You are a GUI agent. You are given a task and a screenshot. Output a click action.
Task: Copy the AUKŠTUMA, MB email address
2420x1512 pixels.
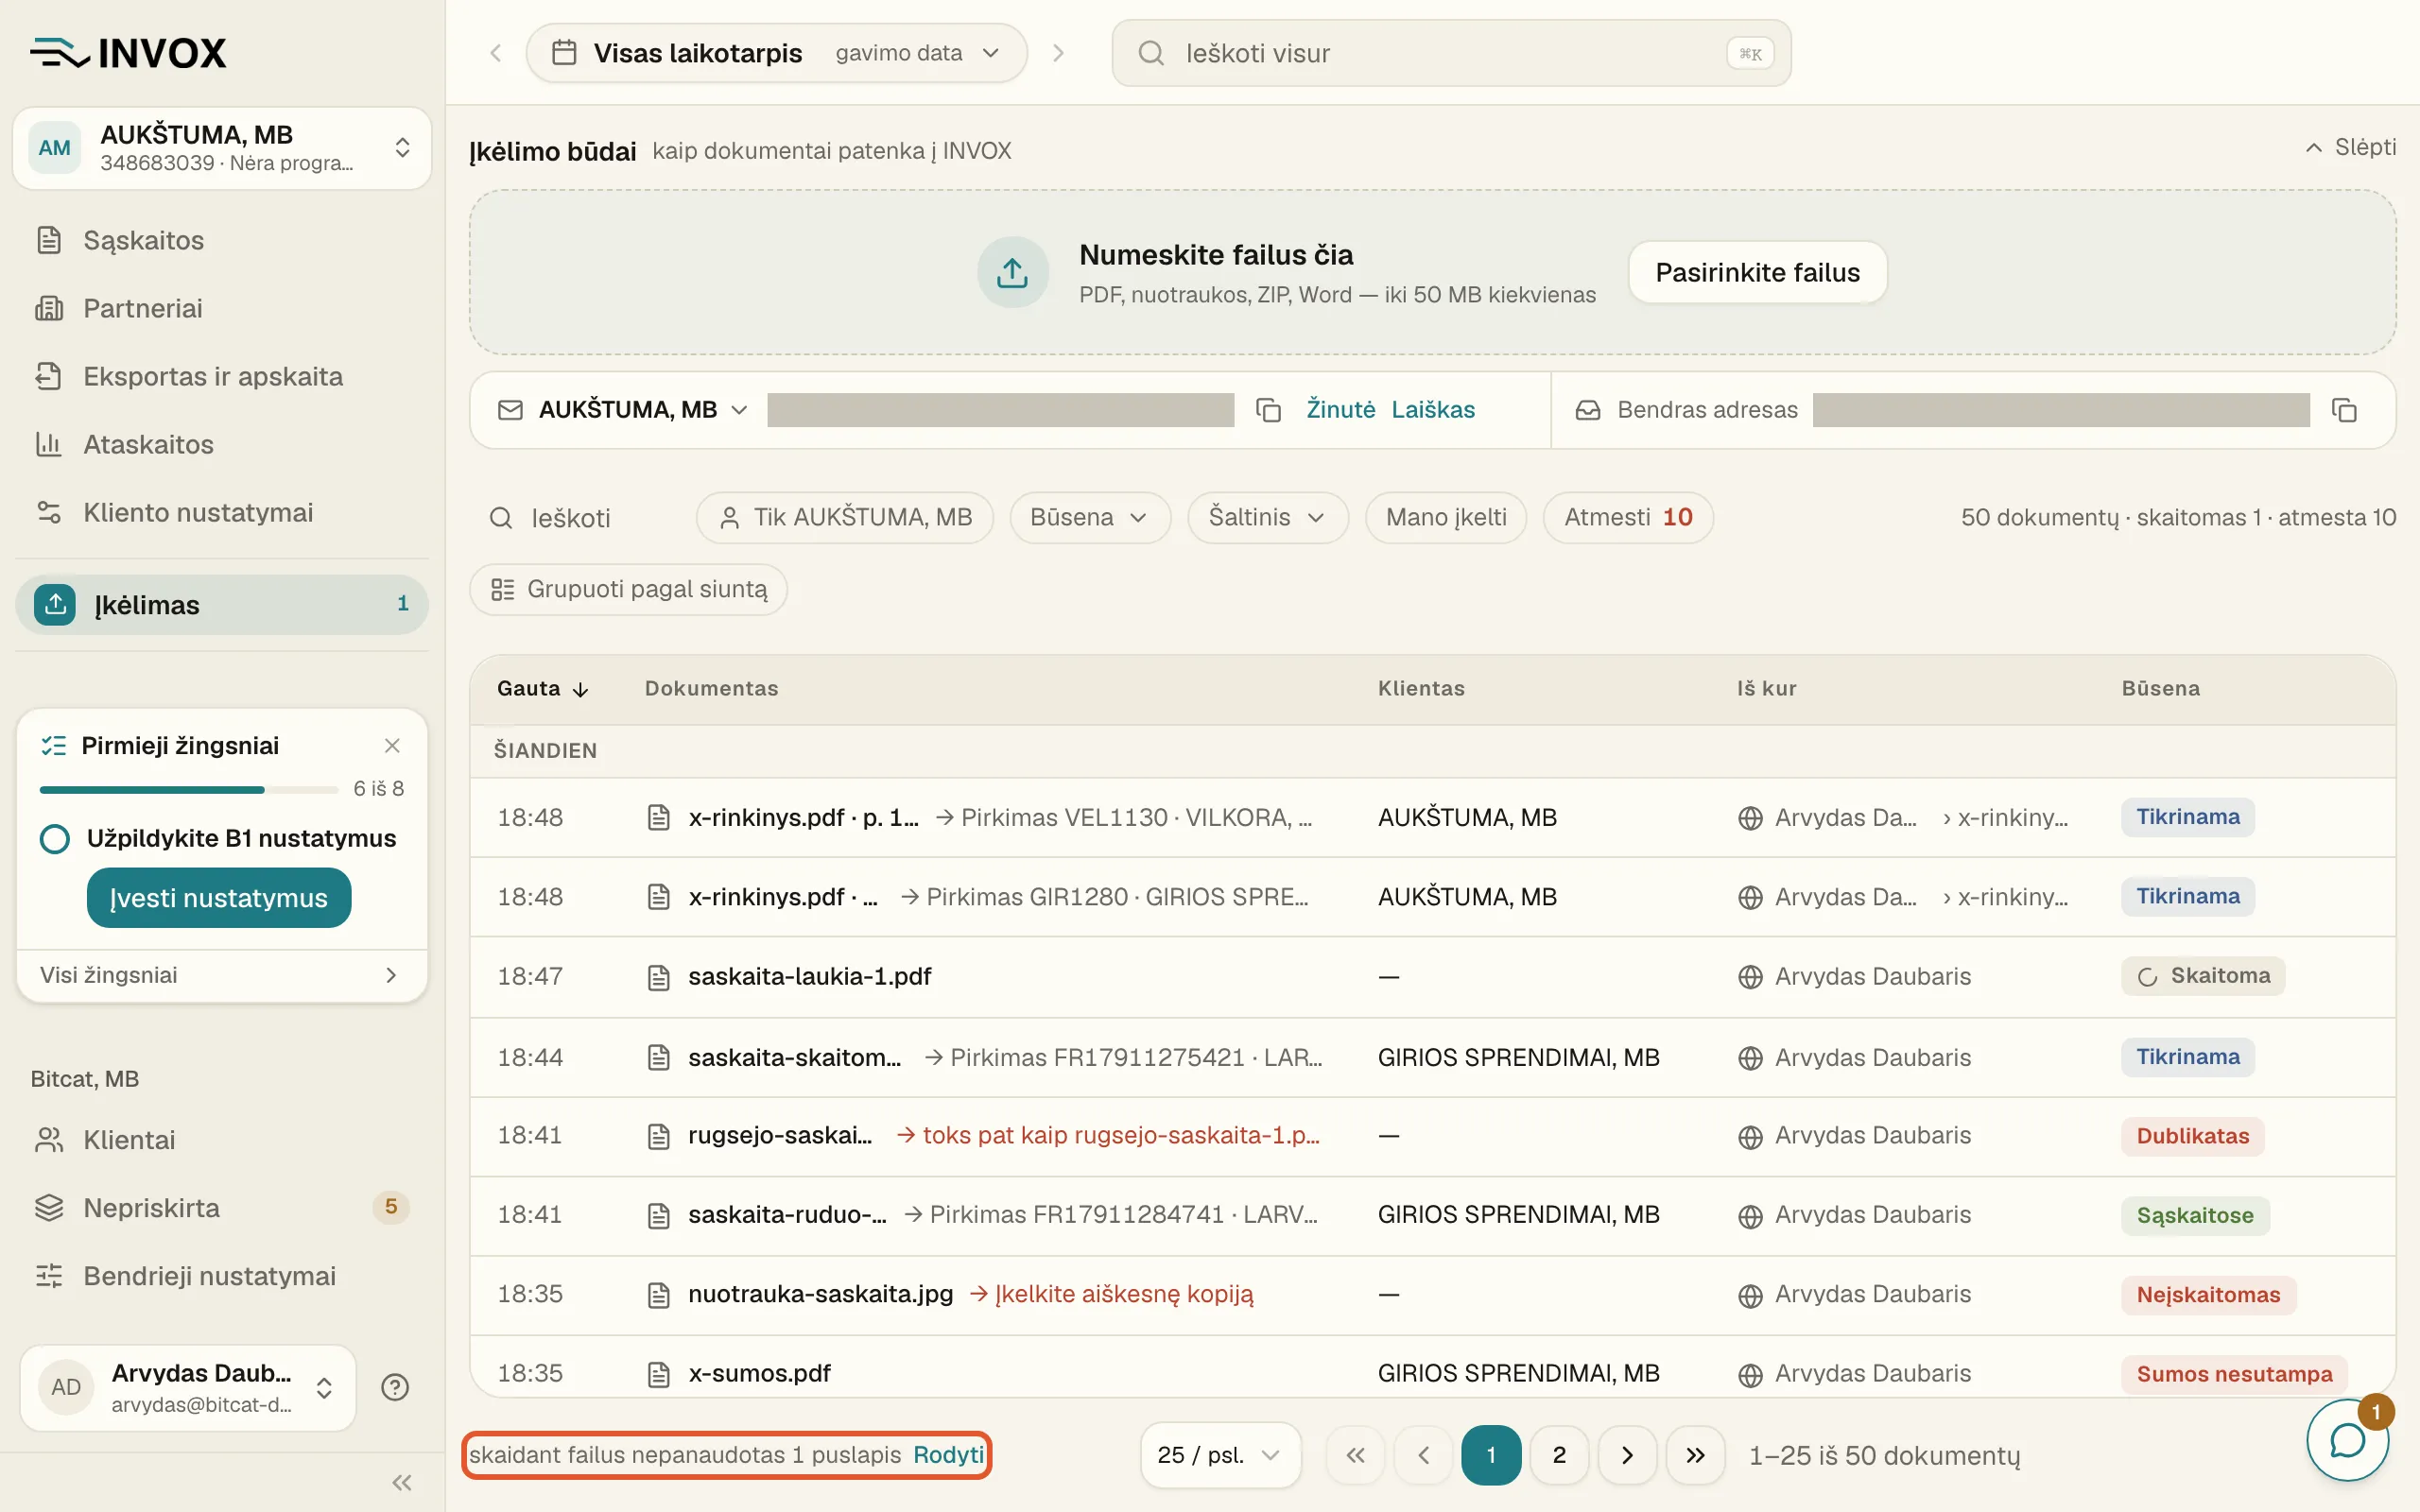coord(1268,410)
